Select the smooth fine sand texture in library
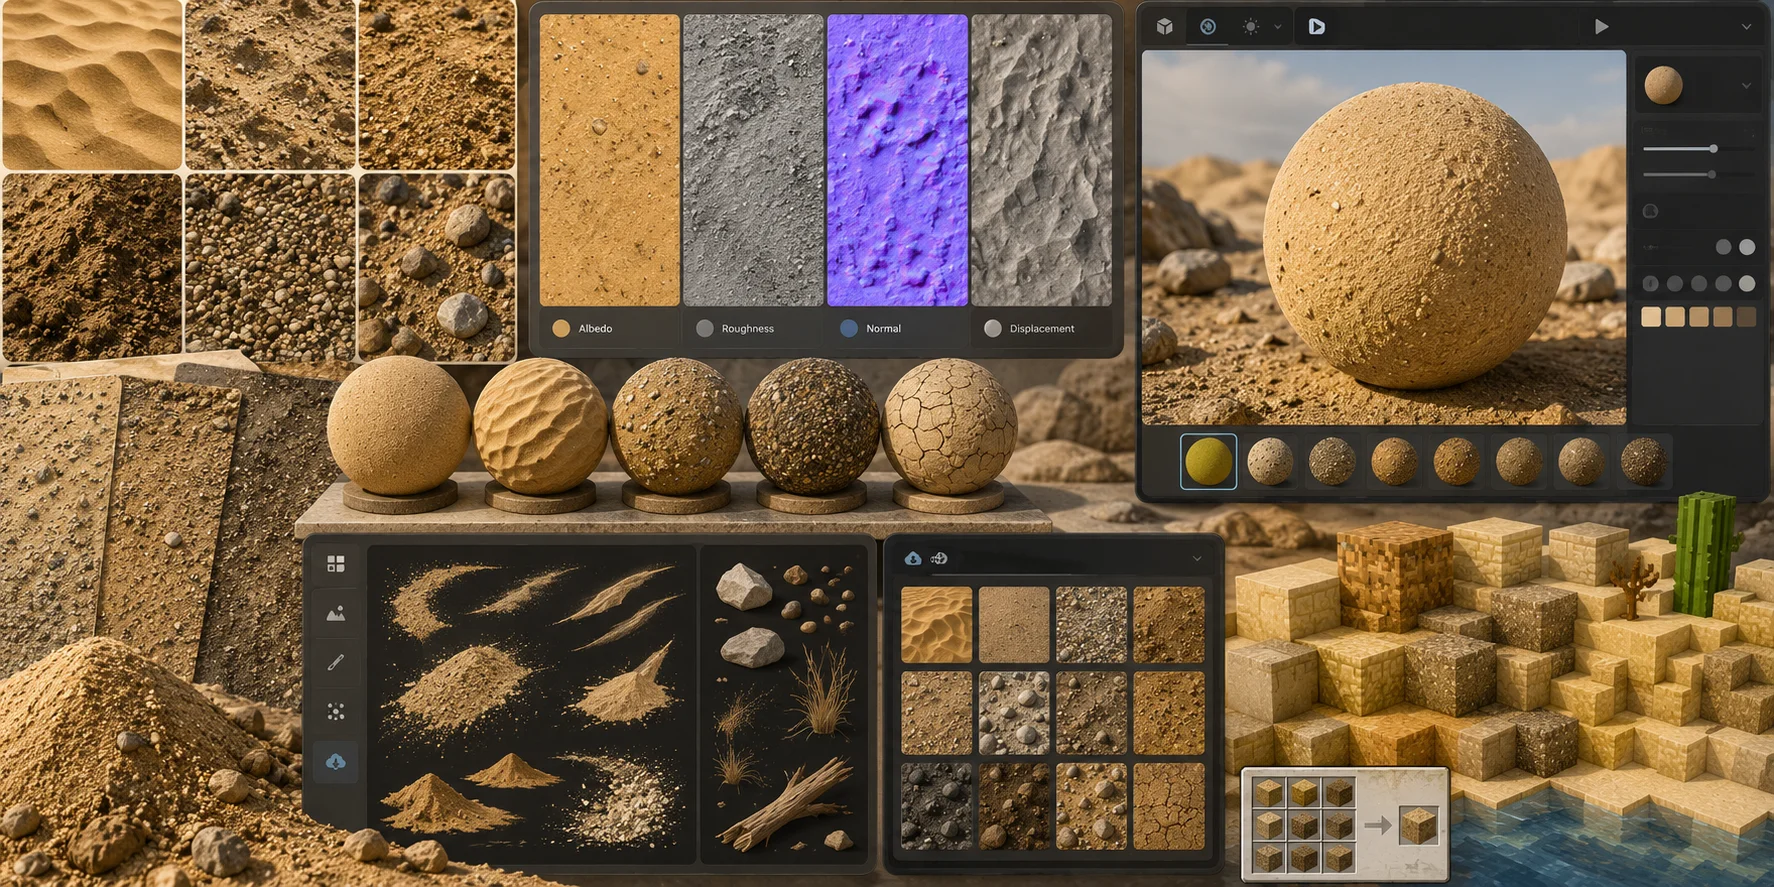1774x887 pixels. [x=1014, y=625]
